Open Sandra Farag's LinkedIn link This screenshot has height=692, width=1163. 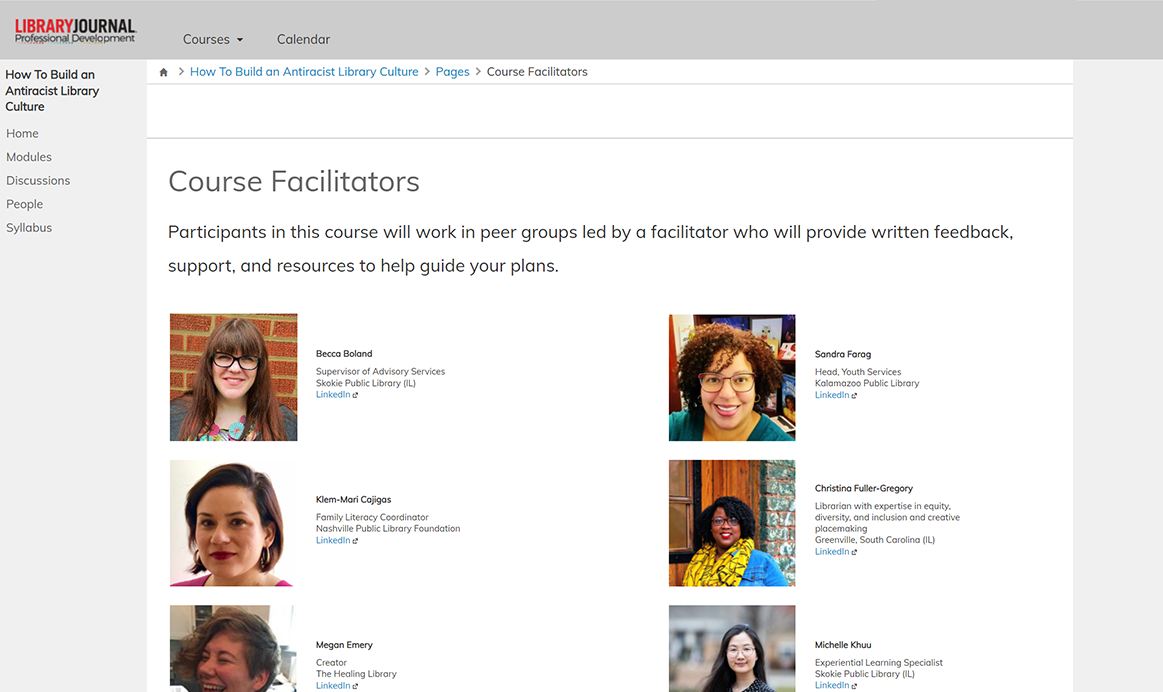pyautogui.click(x=833, y=395)
